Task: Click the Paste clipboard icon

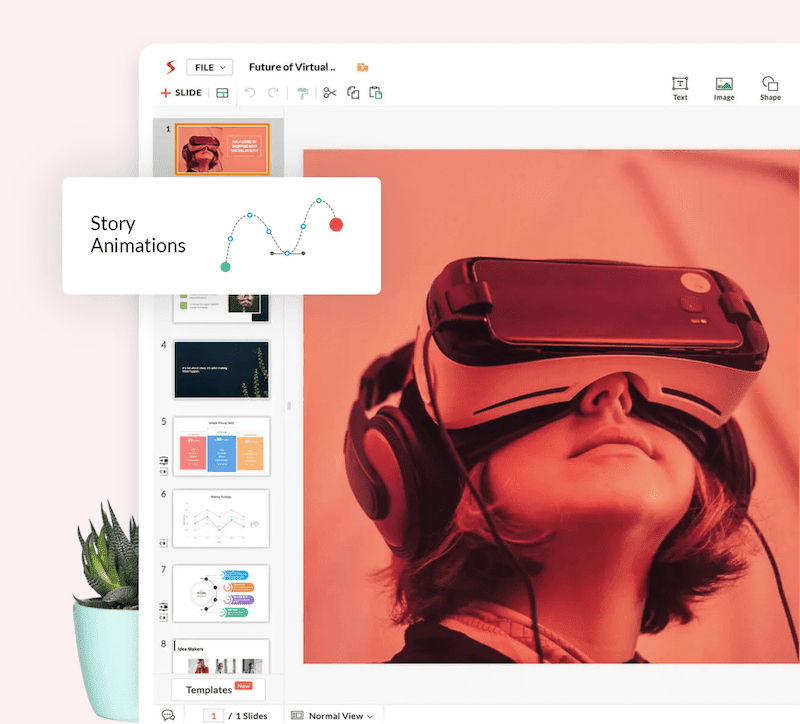Action: [x=376, y=93]
